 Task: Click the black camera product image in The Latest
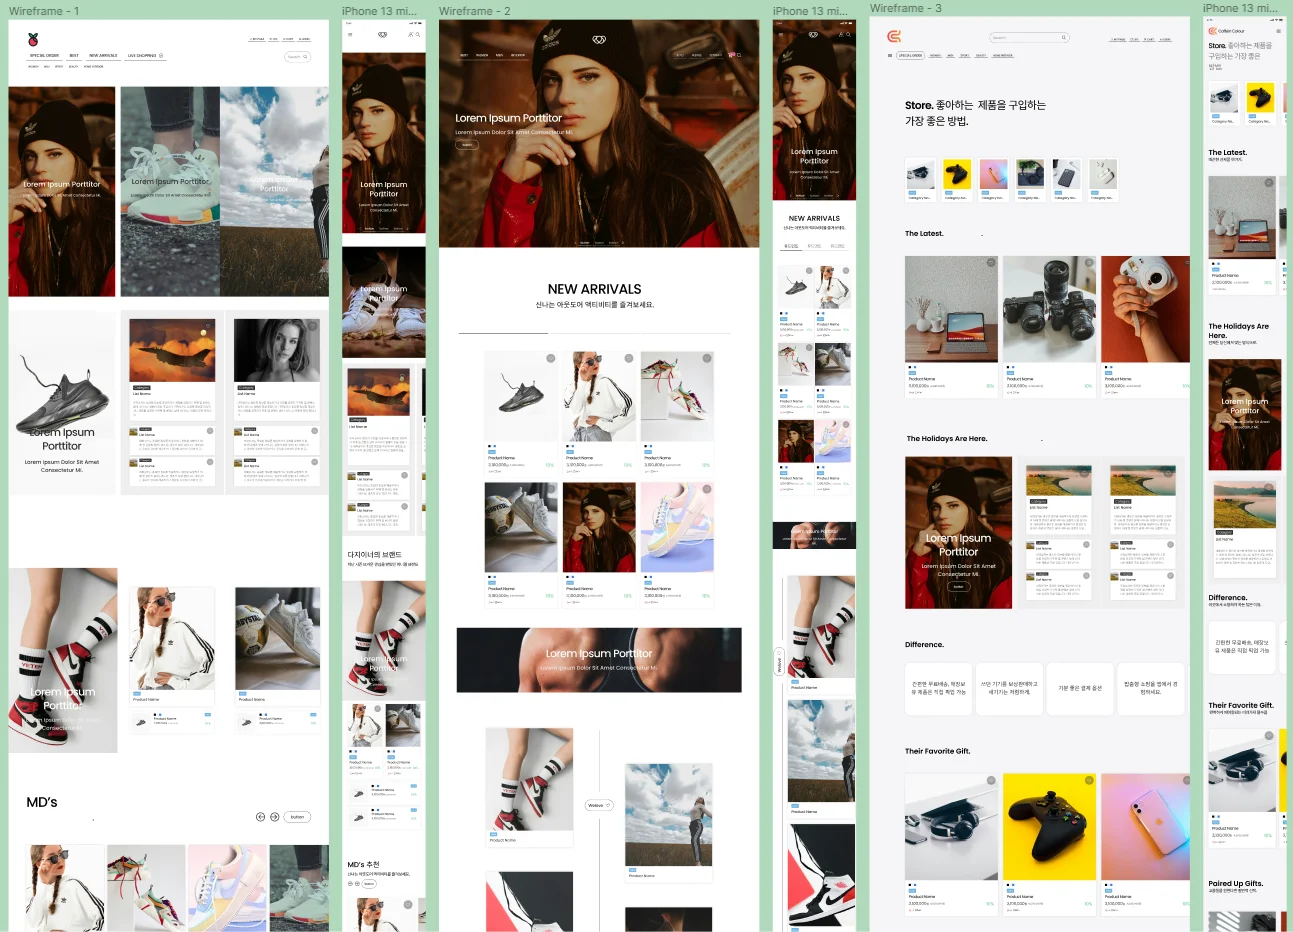tap(1049, 309)
